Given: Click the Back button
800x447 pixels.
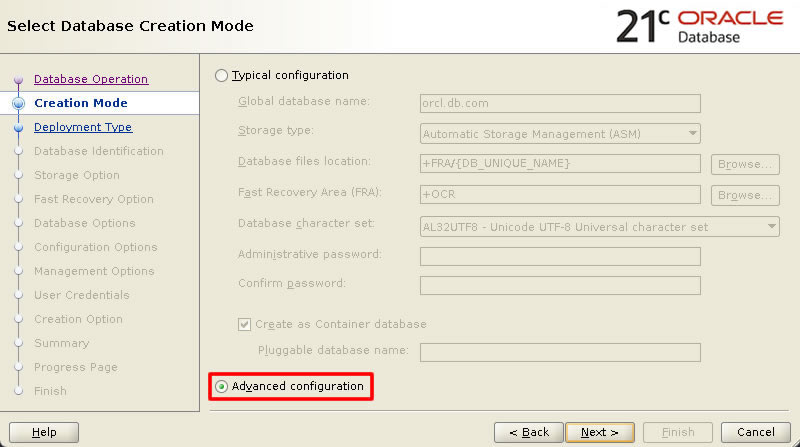Looking at the screenshot, I should (x=529, y=432).
